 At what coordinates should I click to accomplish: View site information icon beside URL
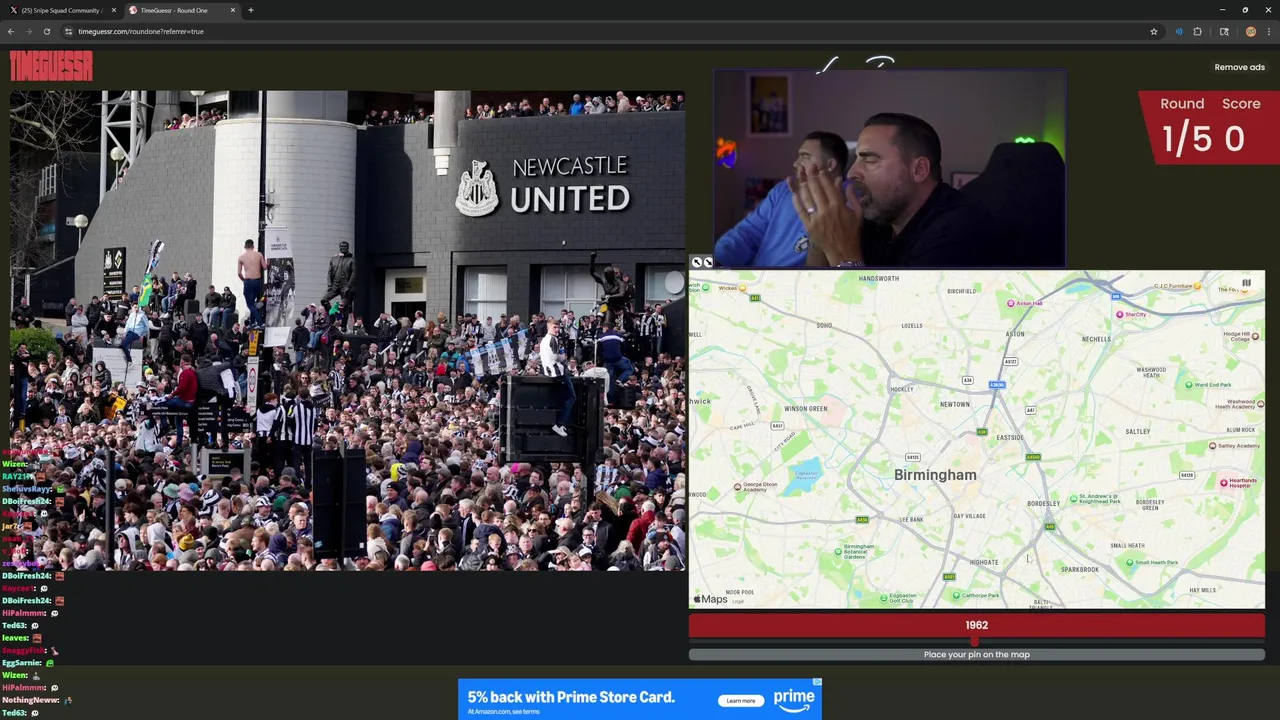(68, 31)
